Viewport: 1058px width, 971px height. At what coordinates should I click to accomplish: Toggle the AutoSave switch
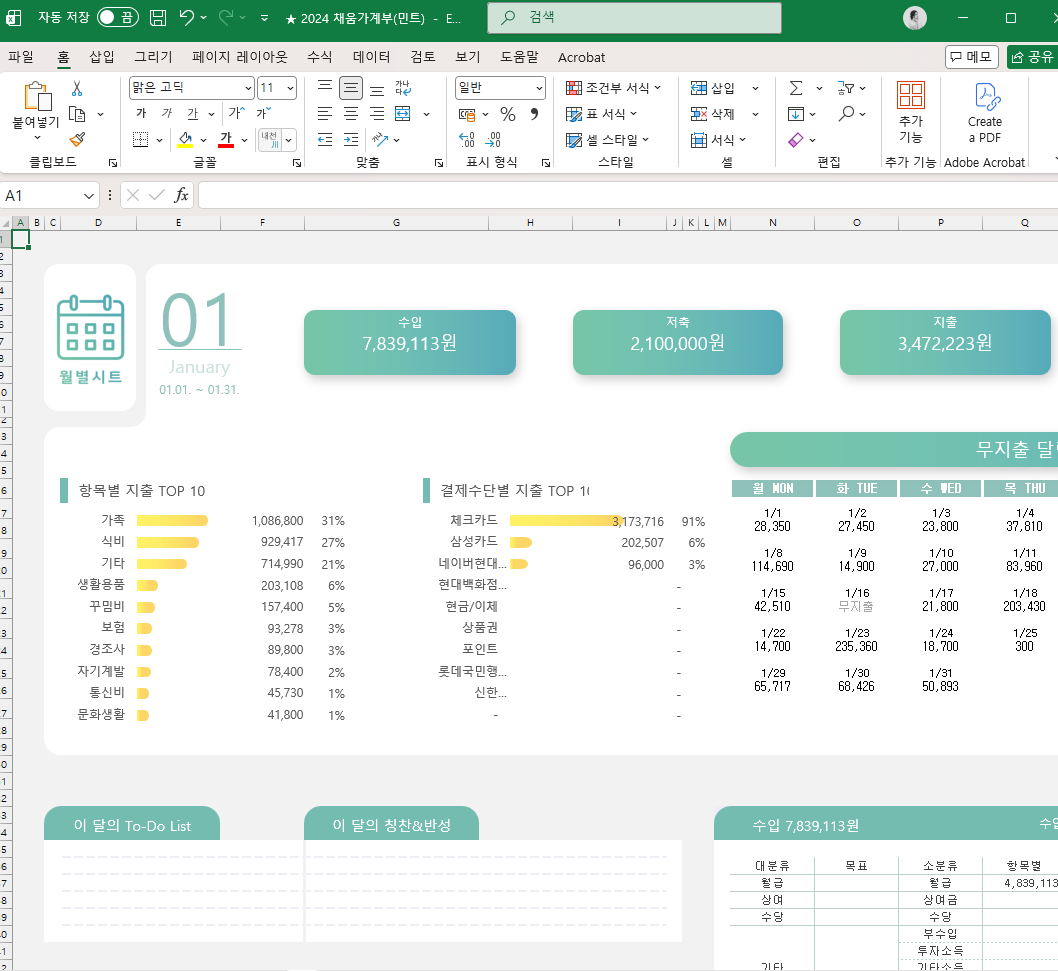coord(117,18)
